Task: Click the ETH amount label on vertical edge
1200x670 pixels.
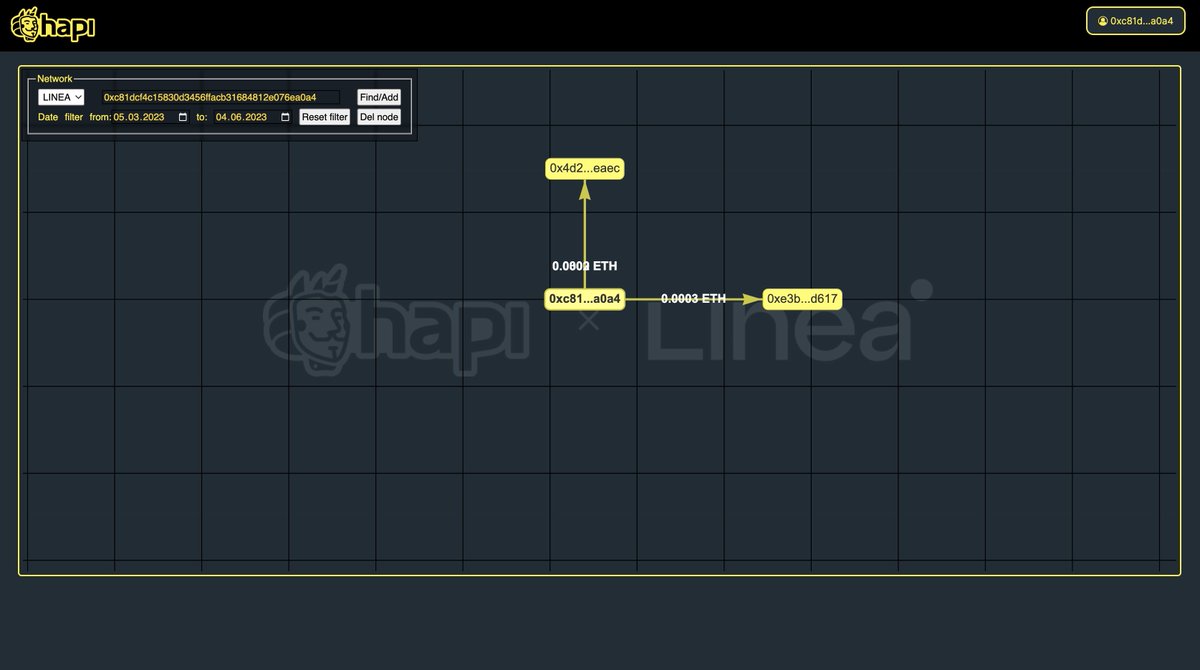Action: tap(585, 266)
